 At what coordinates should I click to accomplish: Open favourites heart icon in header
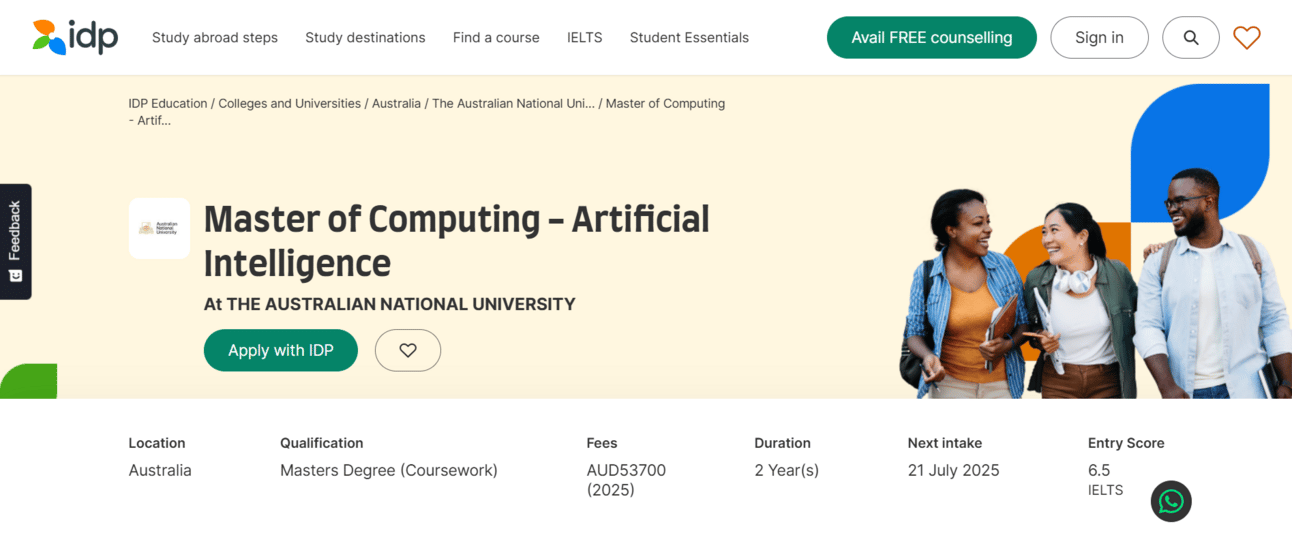coord(1247,38)
